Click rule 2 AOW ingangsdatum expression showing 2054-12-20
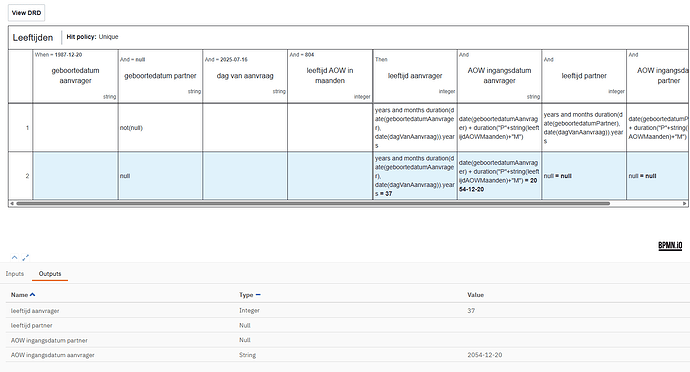 (x=499, y=176)
